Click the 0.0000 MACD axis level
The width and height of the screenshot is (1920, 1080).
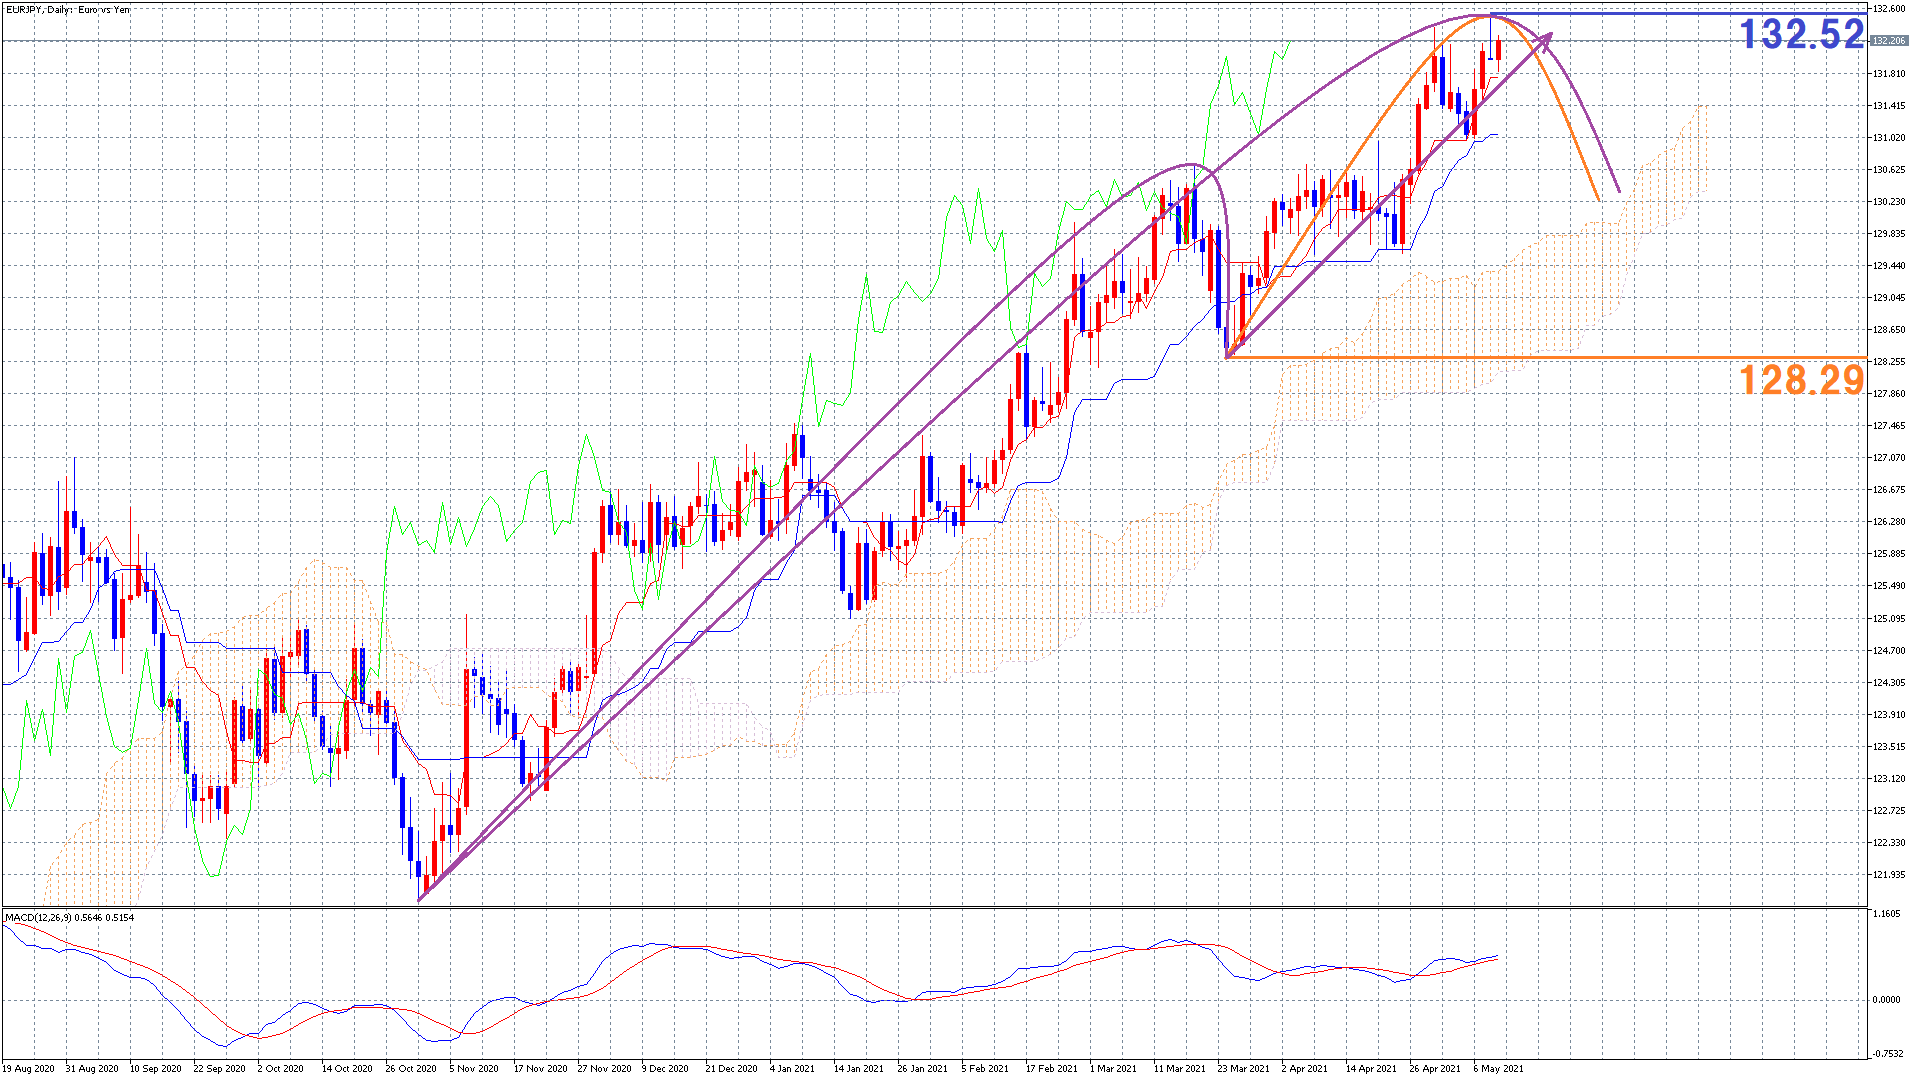[x=1886, y=1000]
